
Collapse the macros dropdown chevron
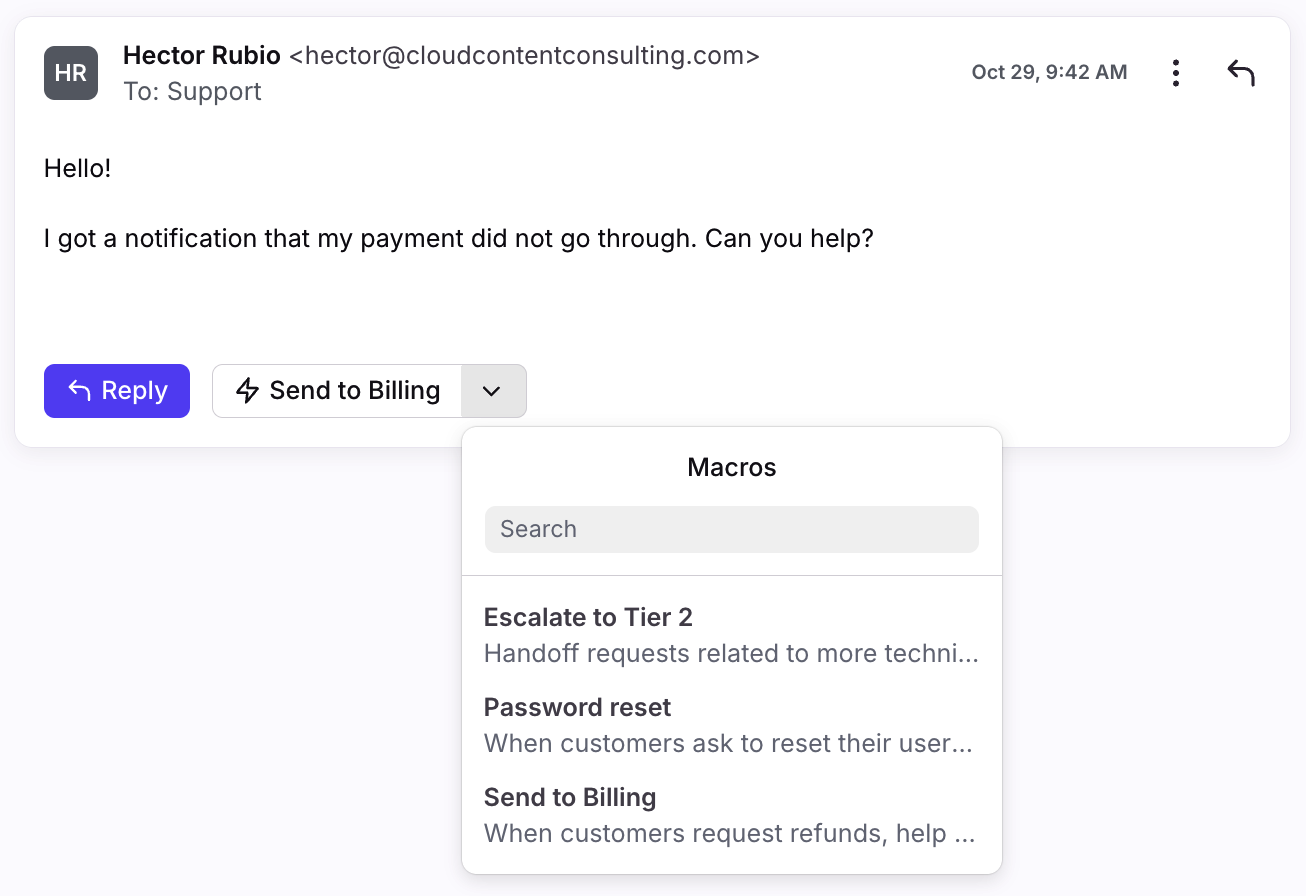pyautogui.click(x=491, y=391)
